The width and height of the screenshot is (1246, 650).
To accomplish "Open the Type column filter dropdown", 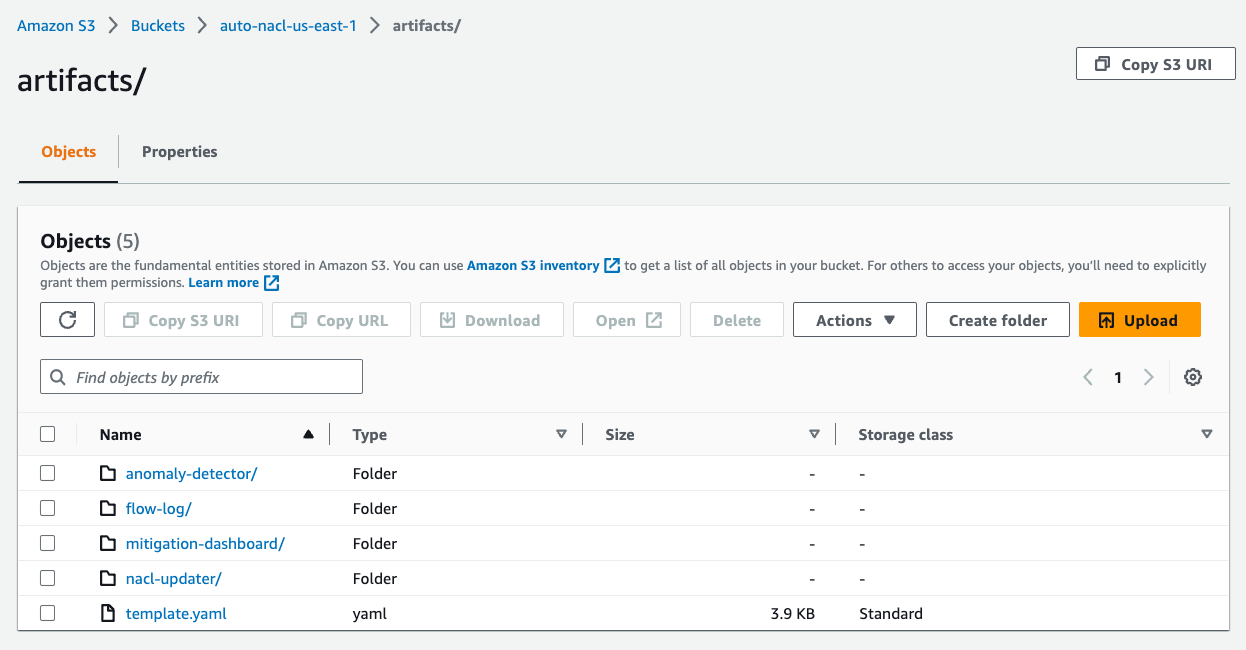I will (563, 433).
